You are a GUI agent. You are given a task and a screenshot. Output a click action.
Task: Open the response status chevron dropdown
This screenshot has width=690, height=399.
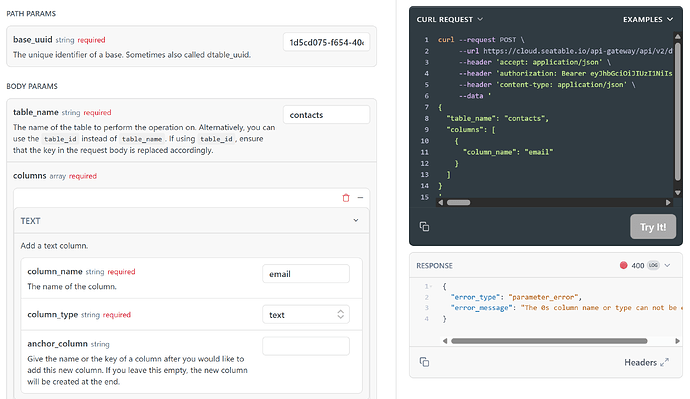coord(667,265)
